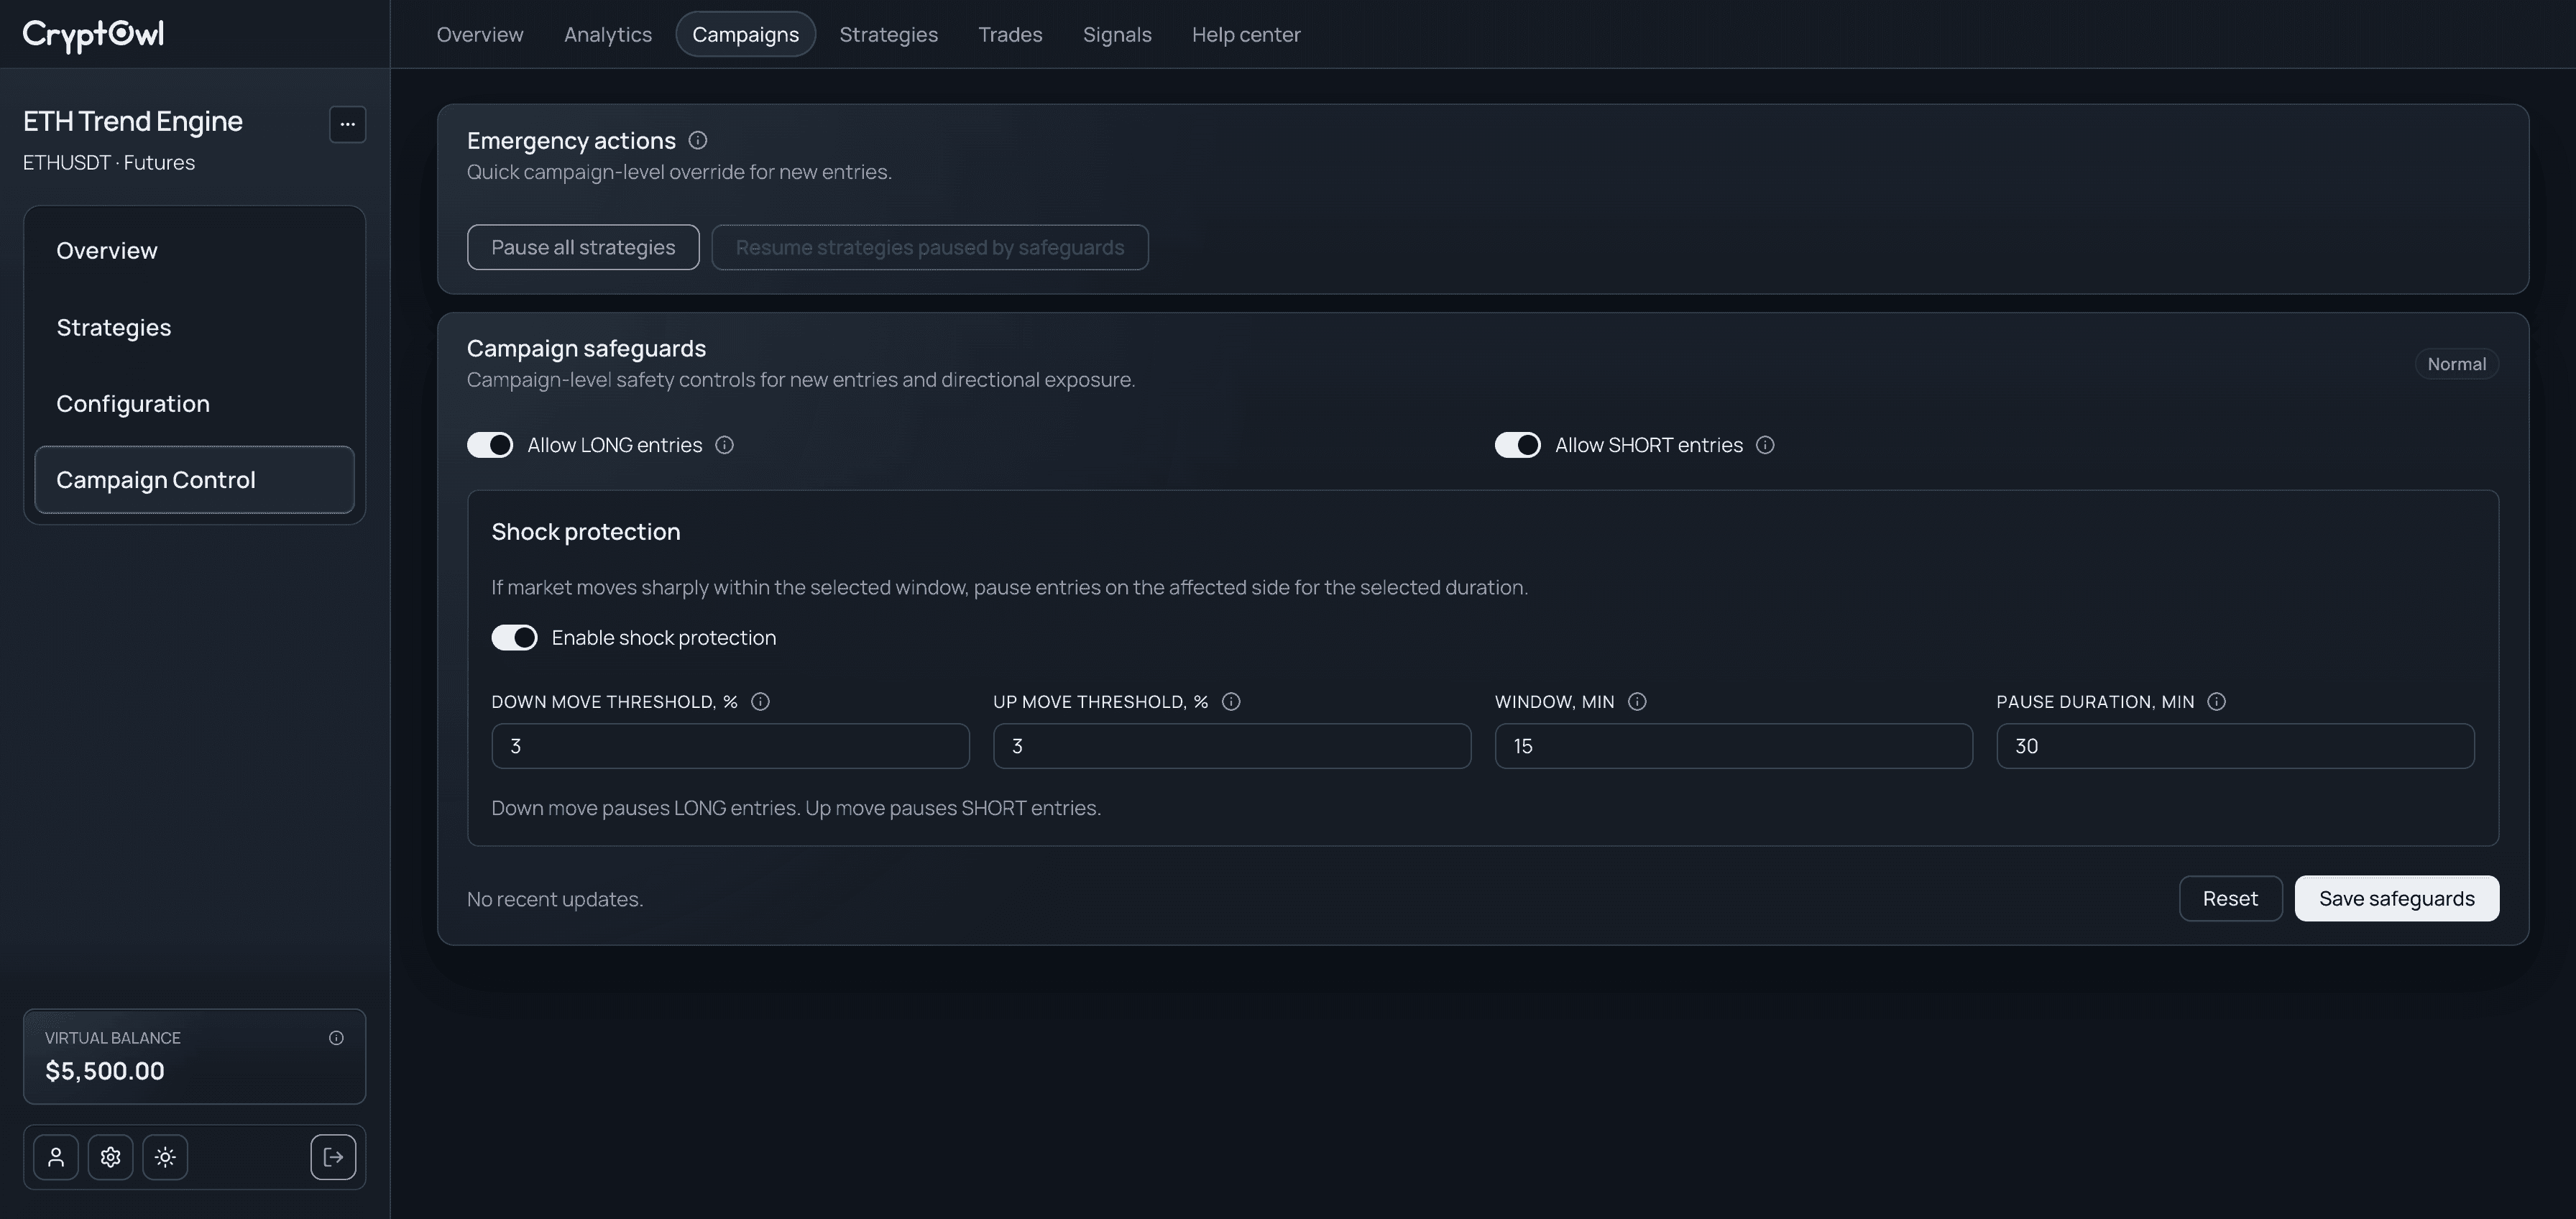Click the Normal status badge
The height and width of the screenshot is (1219, 2576).
tap(2457, 364)
